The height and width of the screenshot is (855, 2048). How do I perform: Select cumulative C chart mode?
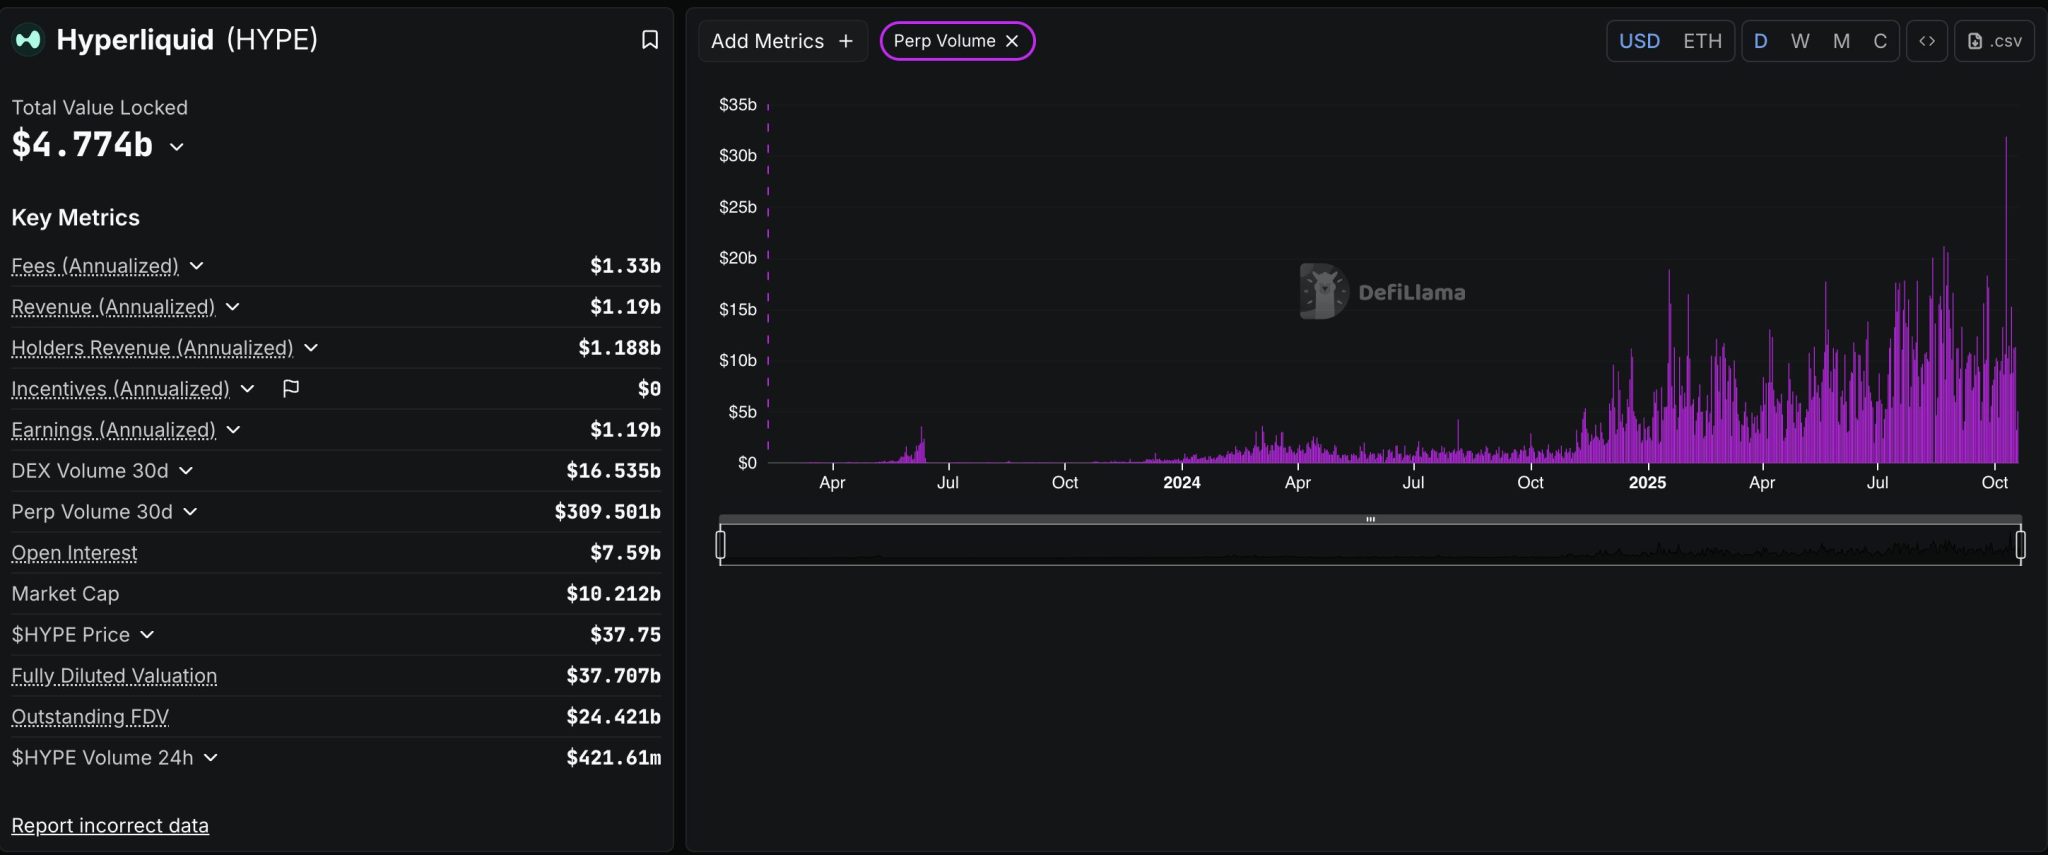(1880, 41)
